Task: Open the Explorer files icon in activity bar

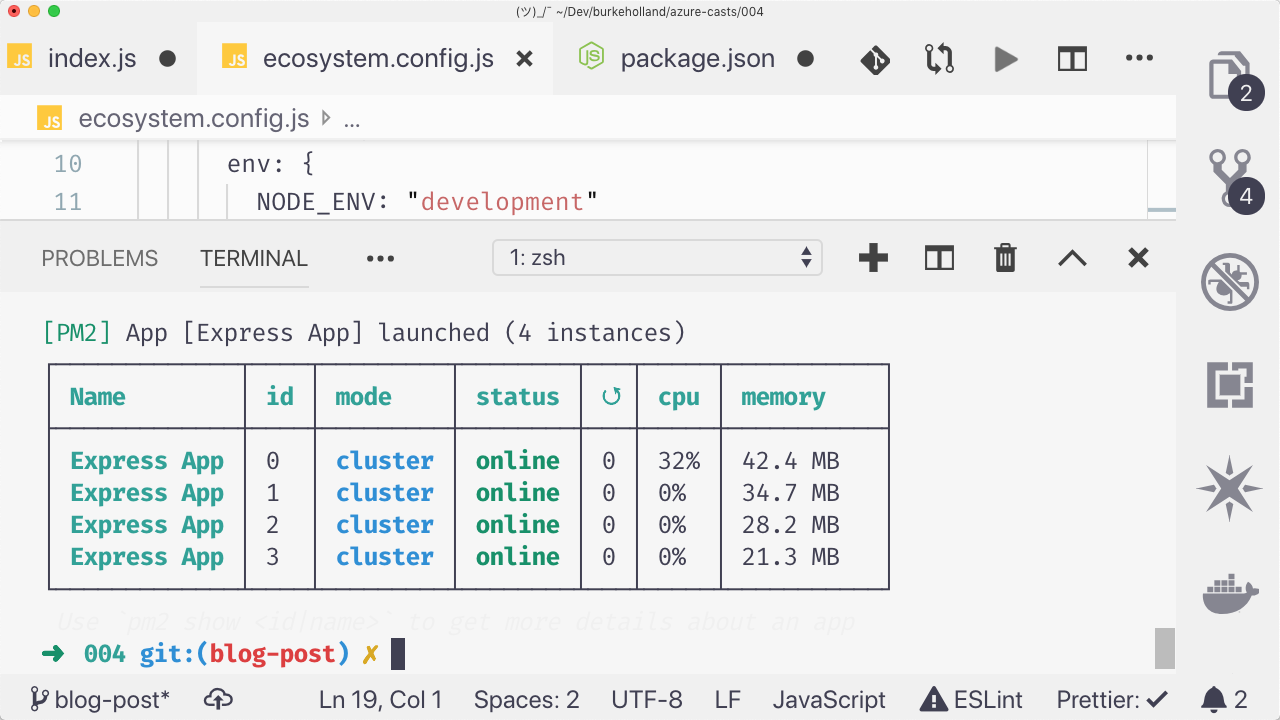Action: click(x=1228, y=75)
